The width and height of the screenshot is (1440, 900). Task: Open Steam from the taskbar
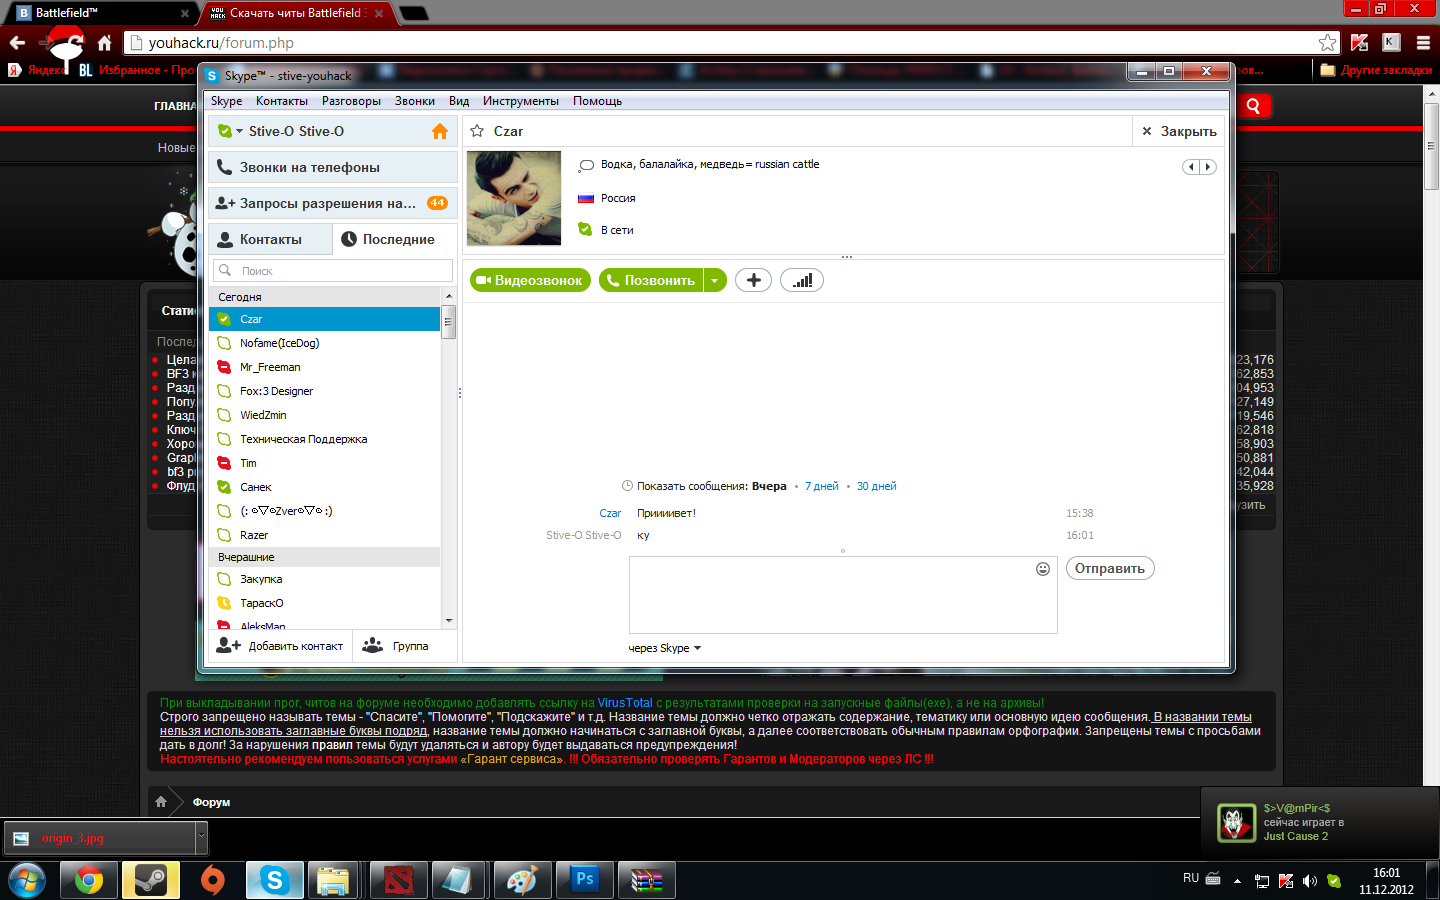[x=151, y=880]
